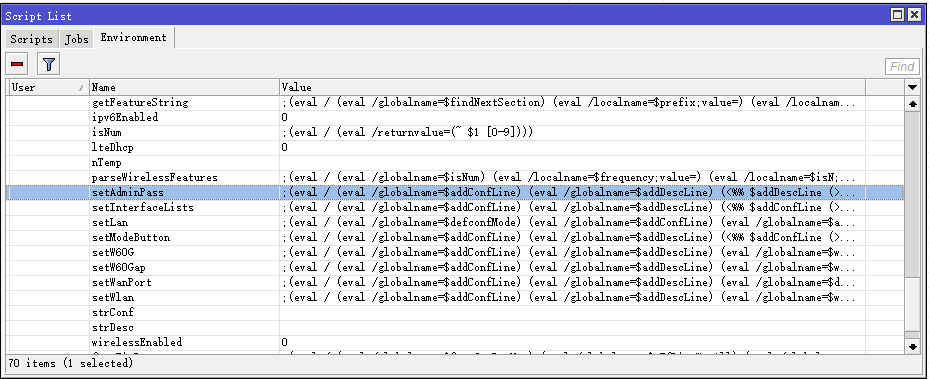Select the setAdminPass row
The image size is (929, 379).
click(456, 192)
